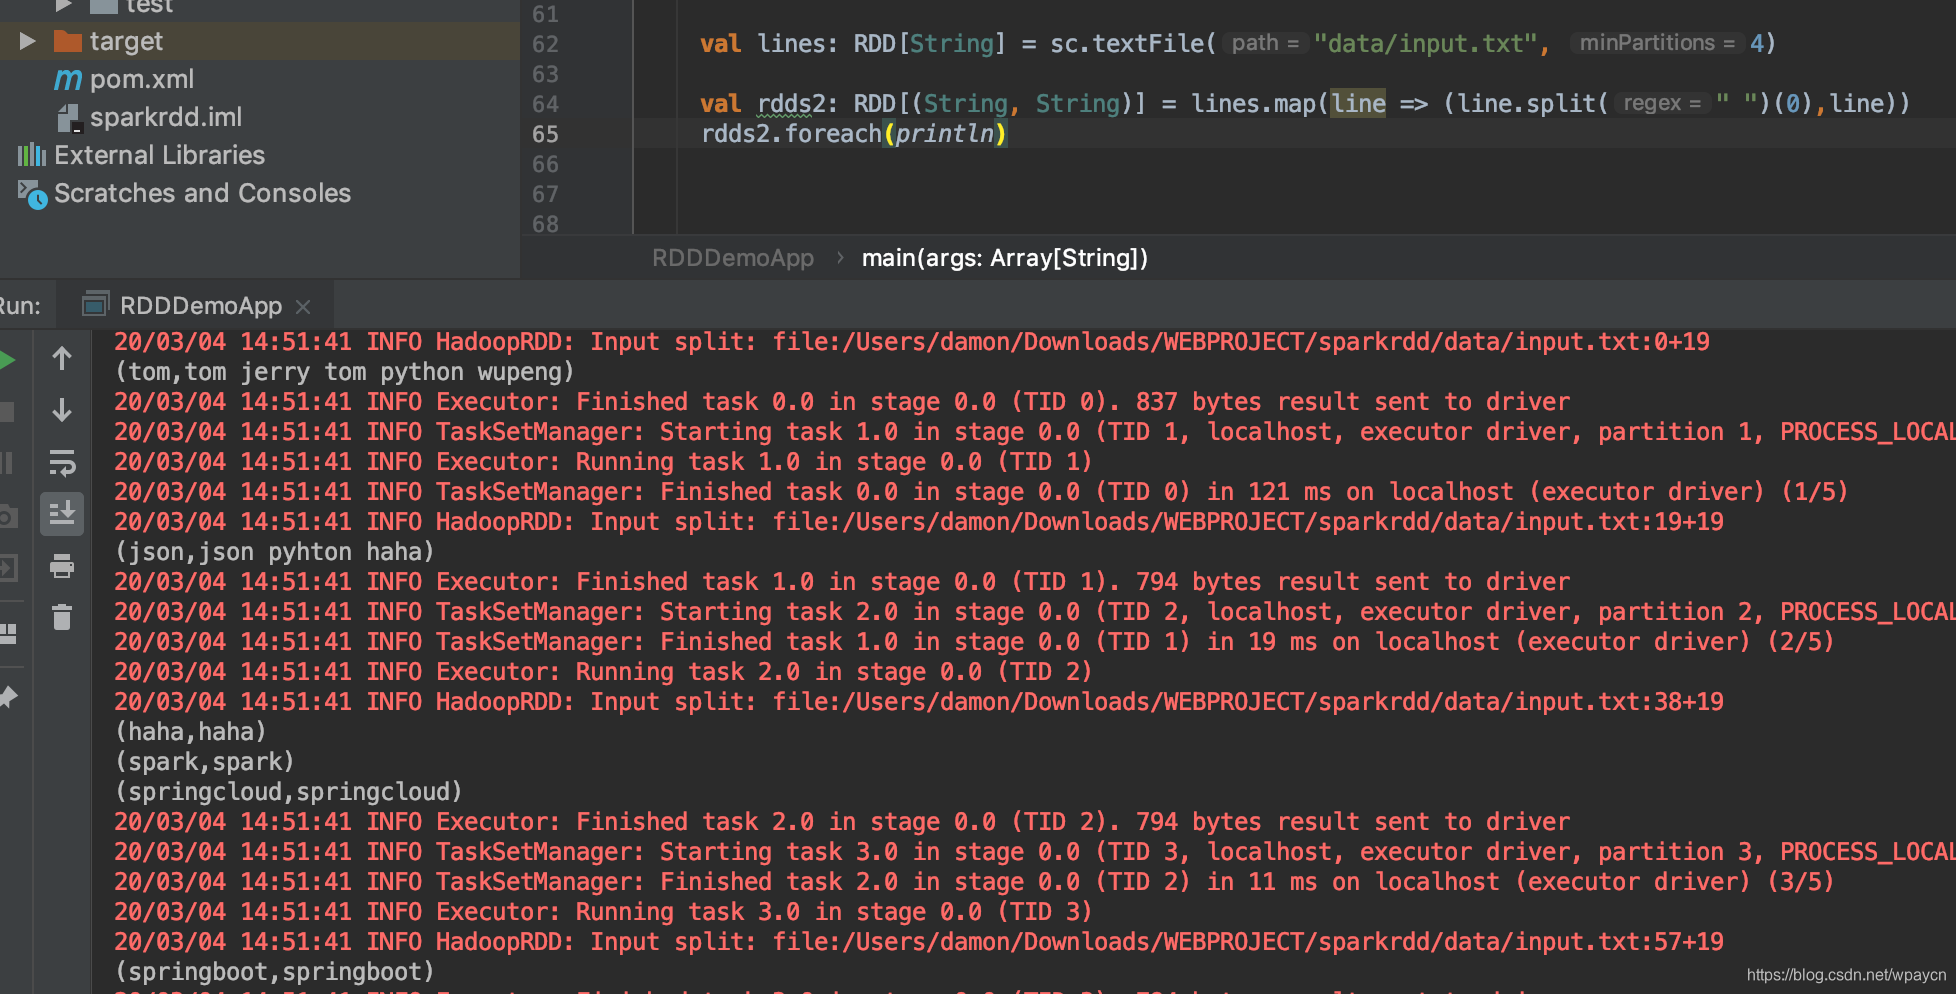1956x994 pixels.
Task: Toggle soft-wrap in console
Action: coord(62,462)
